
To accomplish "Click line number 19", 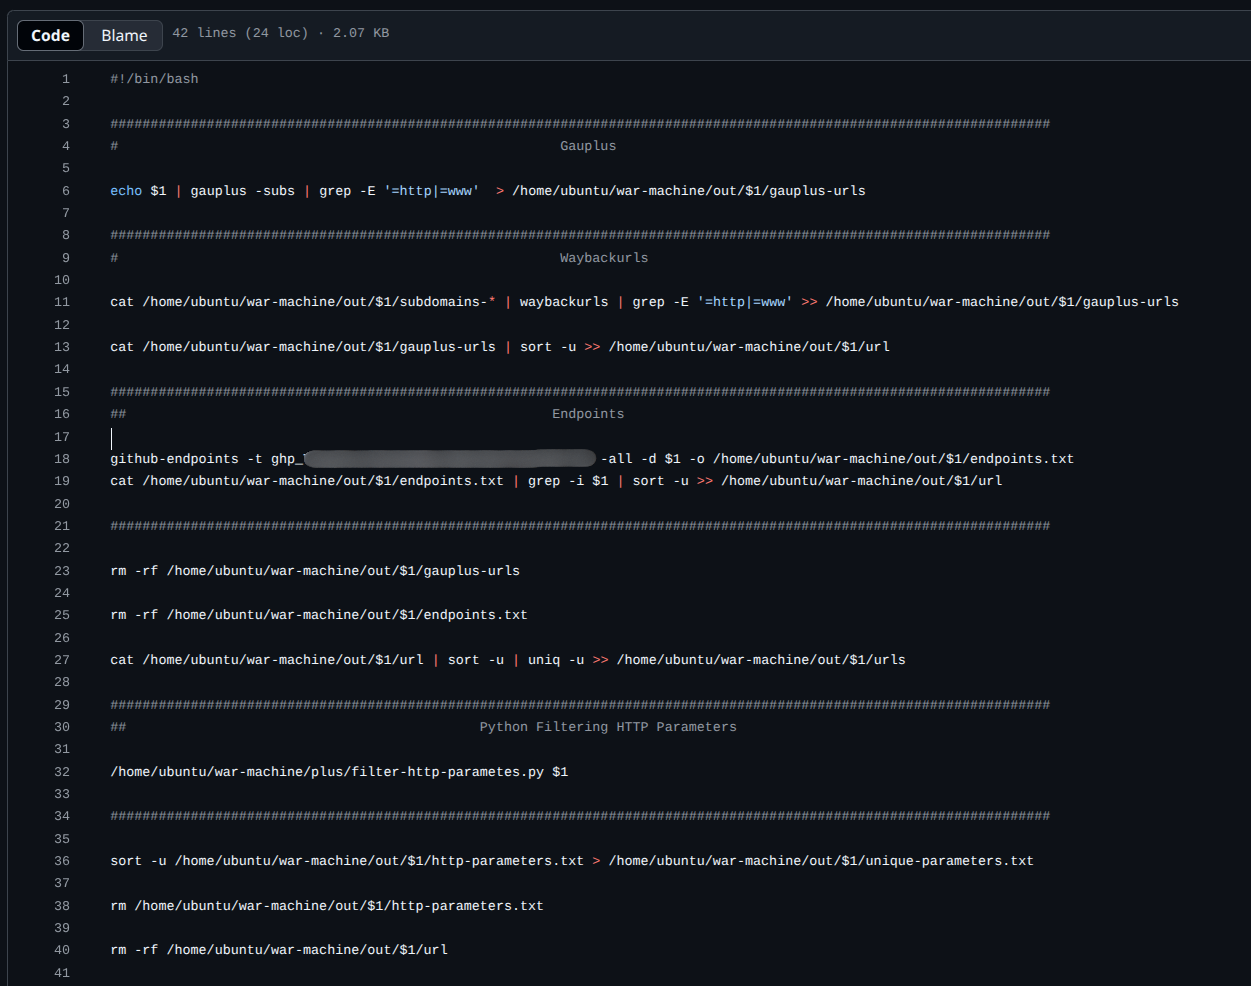I will (x=62, y=481).
